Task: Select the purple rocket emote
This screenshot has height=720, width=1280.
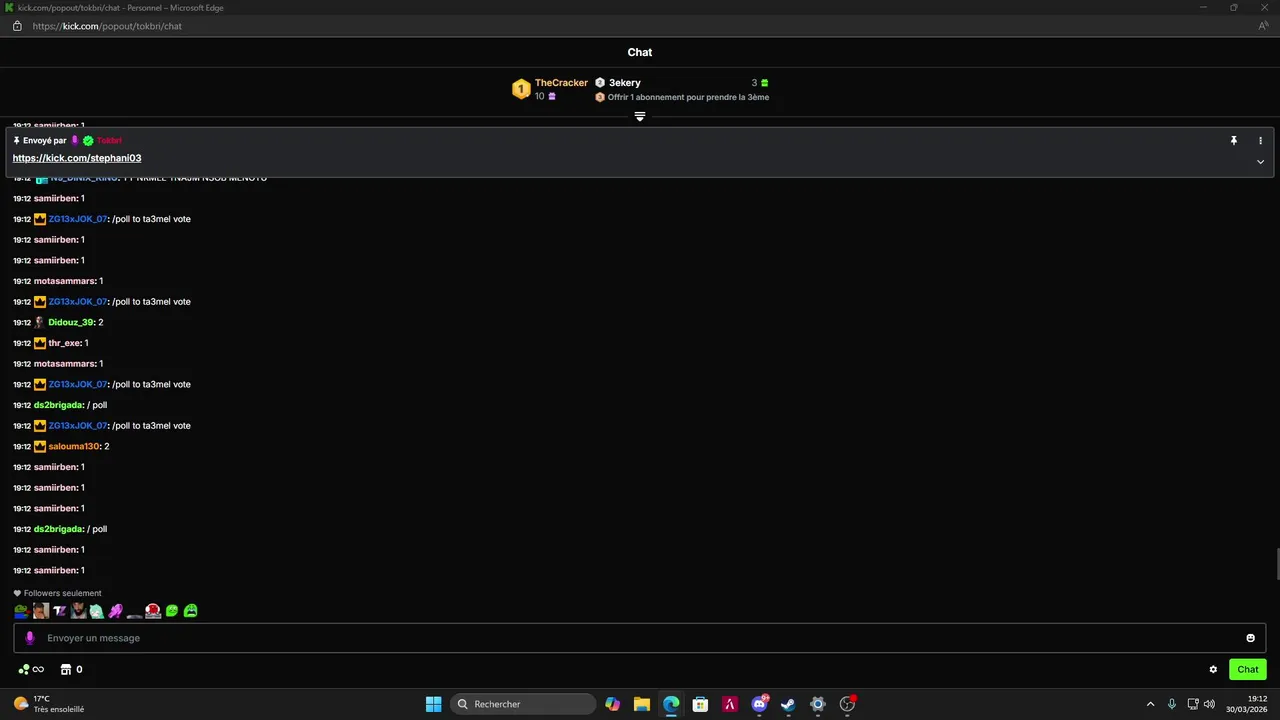Action: click(x=116, y=610)
